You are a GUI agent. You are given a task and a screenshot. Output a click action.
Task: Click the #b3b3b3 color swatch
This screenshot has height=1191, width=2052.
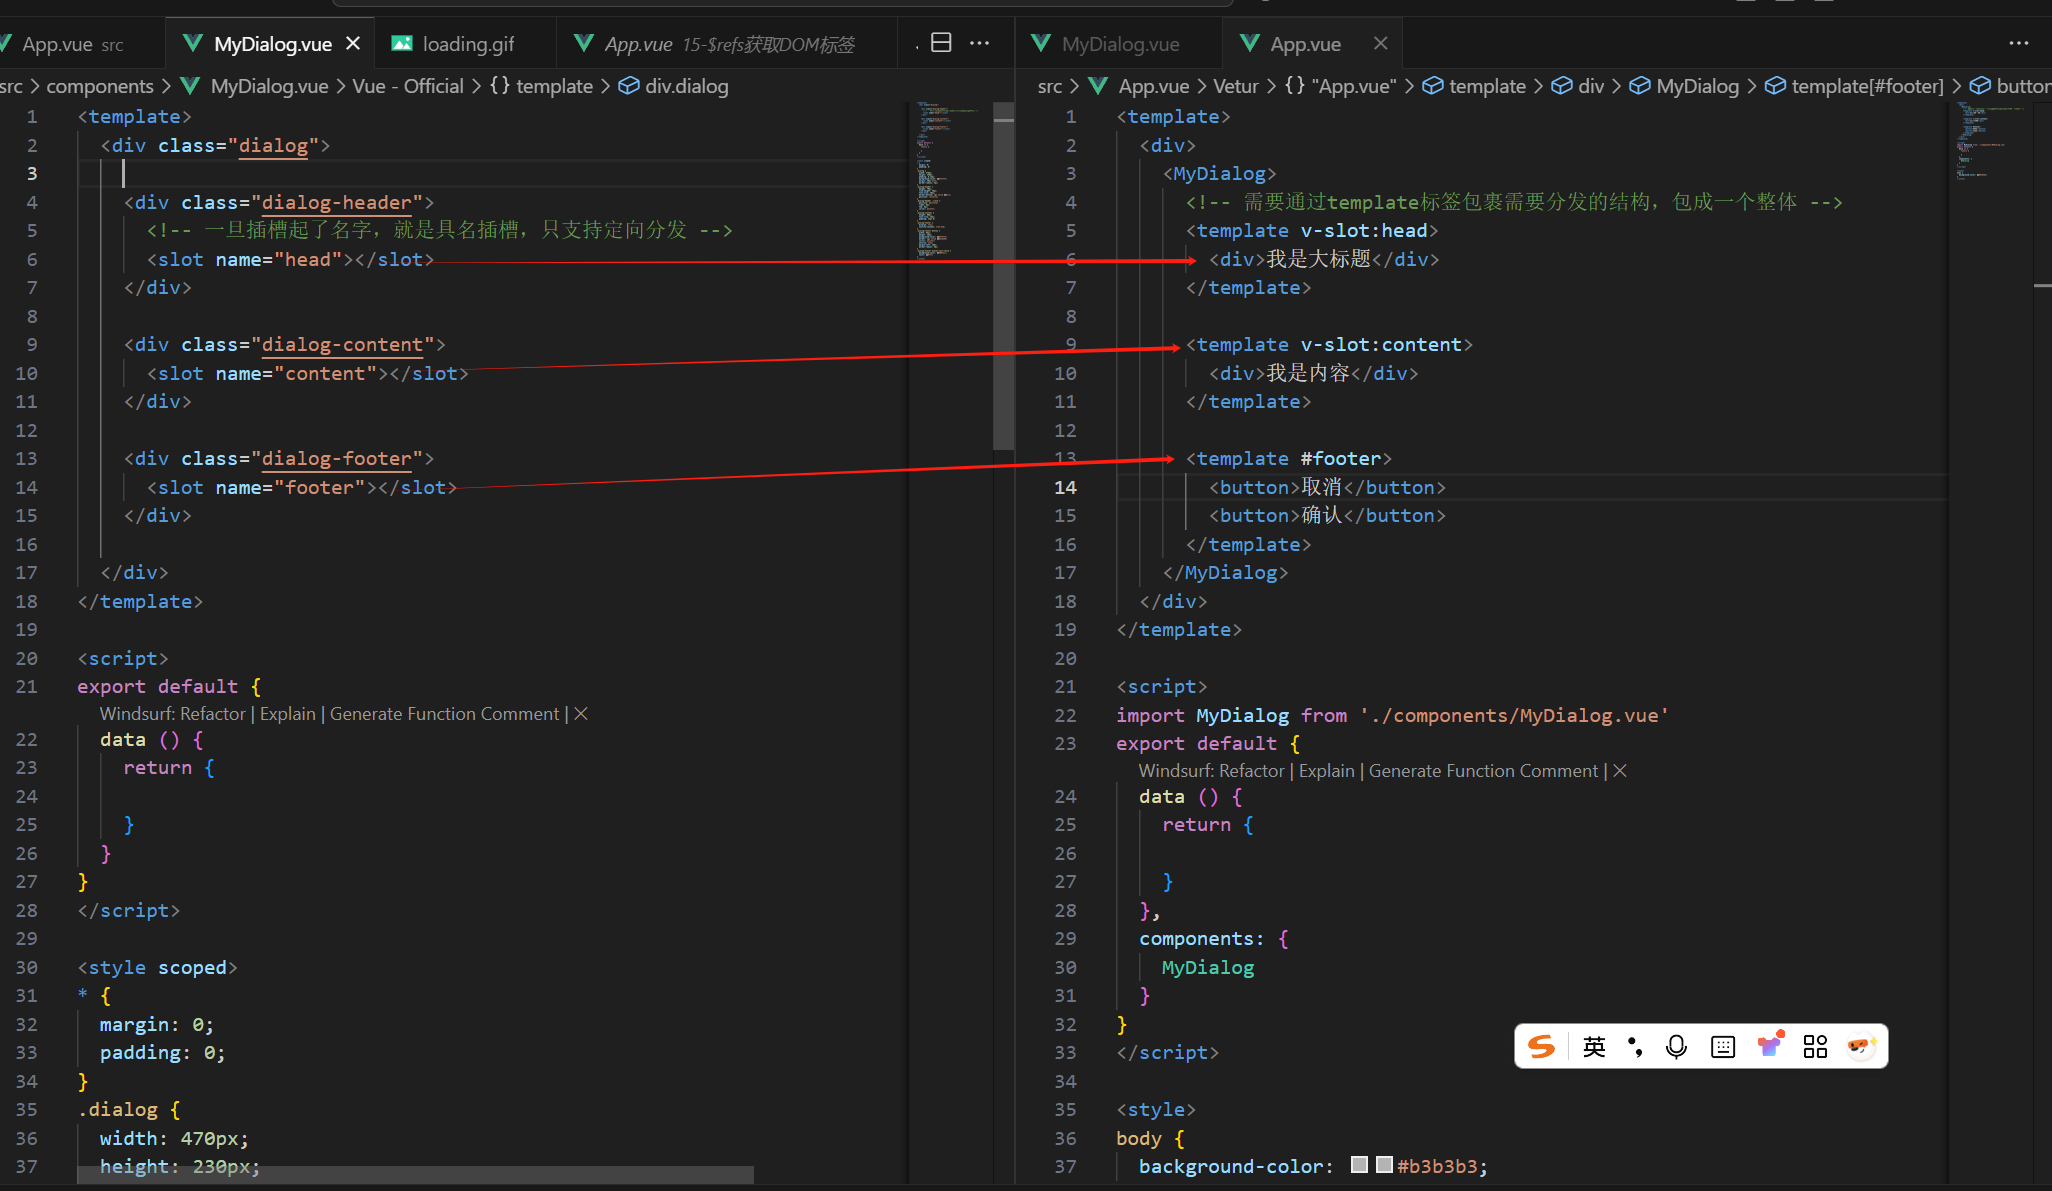pos(1384,1165)
